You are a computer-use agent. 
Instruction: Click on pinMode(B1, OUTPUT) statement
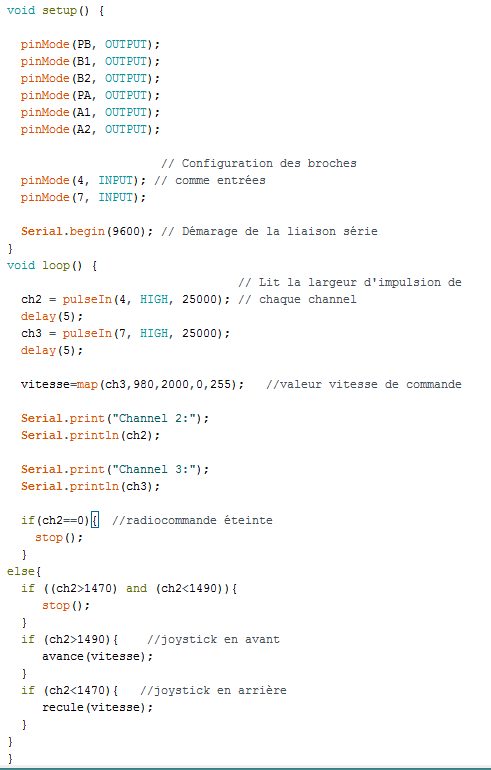click(90, 61)
